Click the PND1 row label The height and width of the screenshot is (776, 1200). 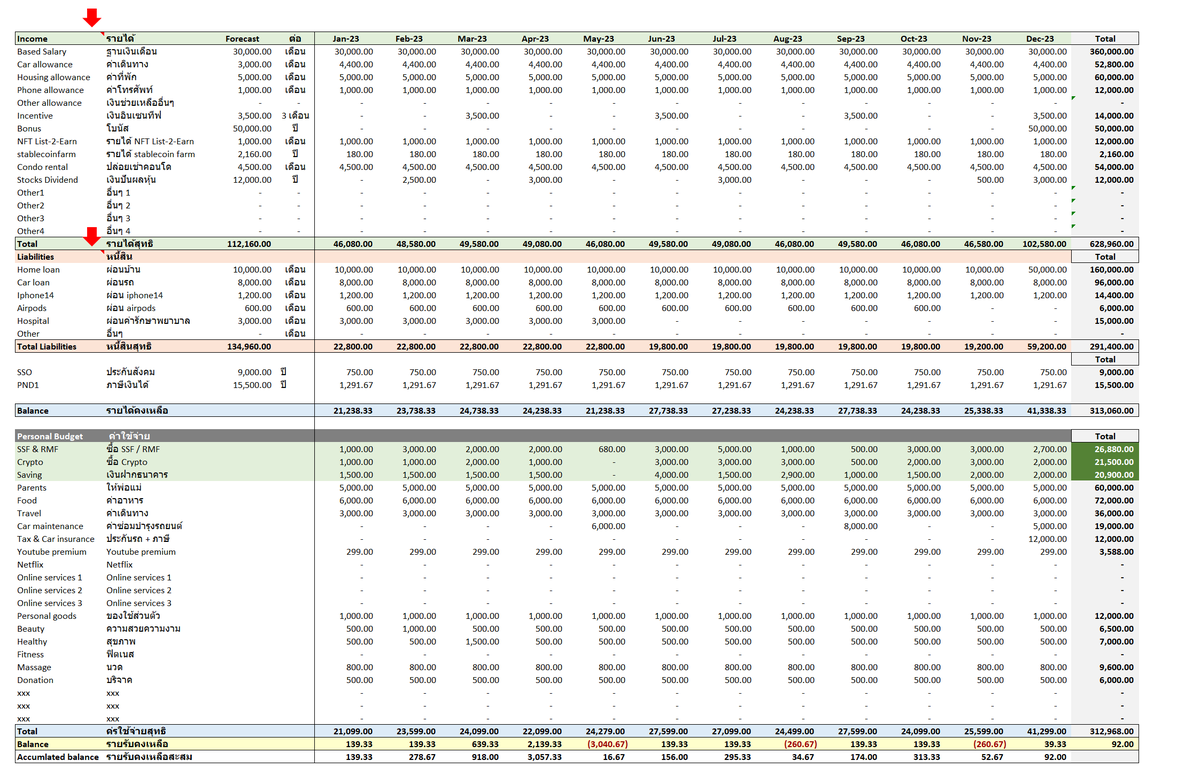tap(28, 385)
